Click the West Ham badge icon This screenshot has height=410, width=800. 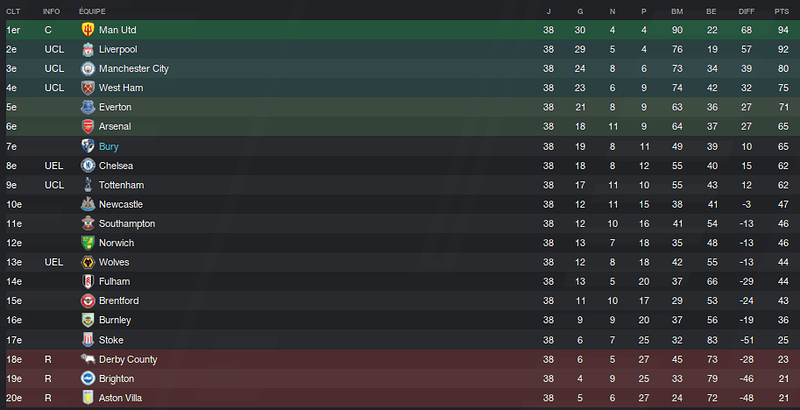coord(88,88)
